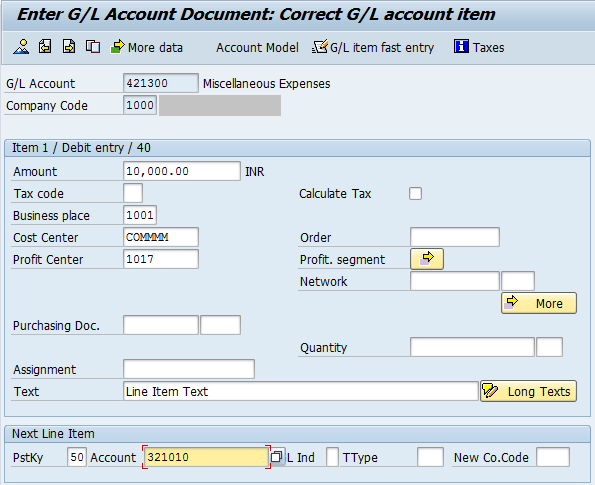
Task: Click the New Co.Code field
Action: coord(553,457)
